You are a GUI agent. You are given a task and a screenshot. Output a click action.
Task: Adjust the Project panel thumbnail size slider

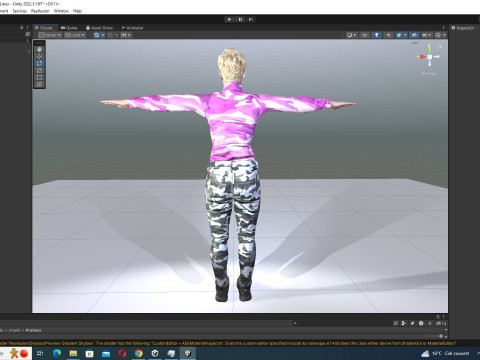click(x=440, y=336)
